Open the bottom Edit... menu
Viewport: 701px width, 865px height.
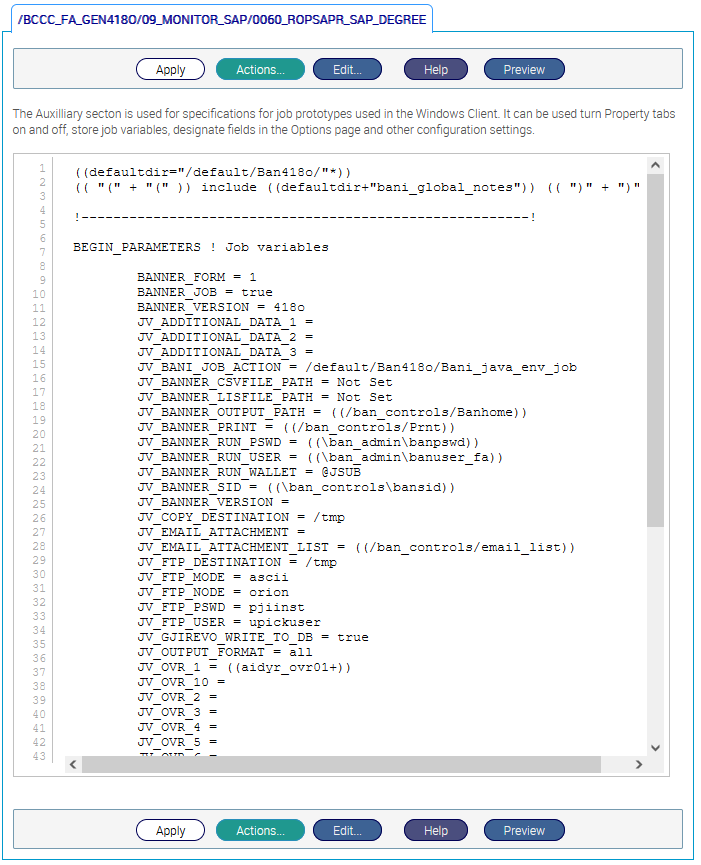pos(347,831)
